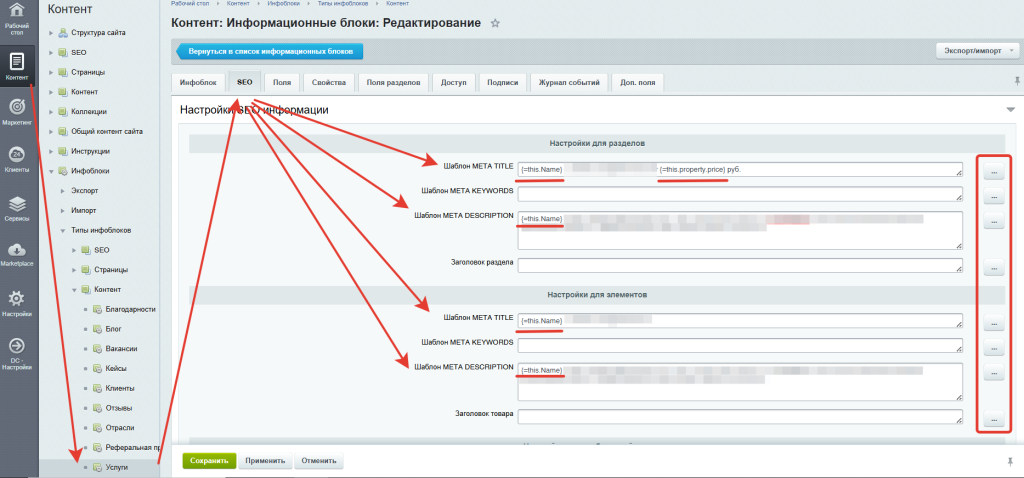The image size is (1024, 478).
Task: Select Услуги in the content tree
Action: 116,468
